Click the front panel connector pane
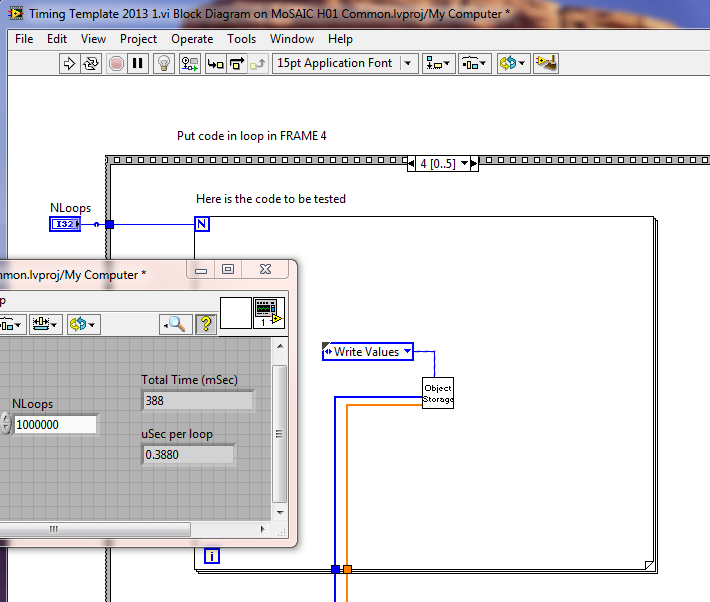This screenshot has width=710, height=602. (235, 313)
